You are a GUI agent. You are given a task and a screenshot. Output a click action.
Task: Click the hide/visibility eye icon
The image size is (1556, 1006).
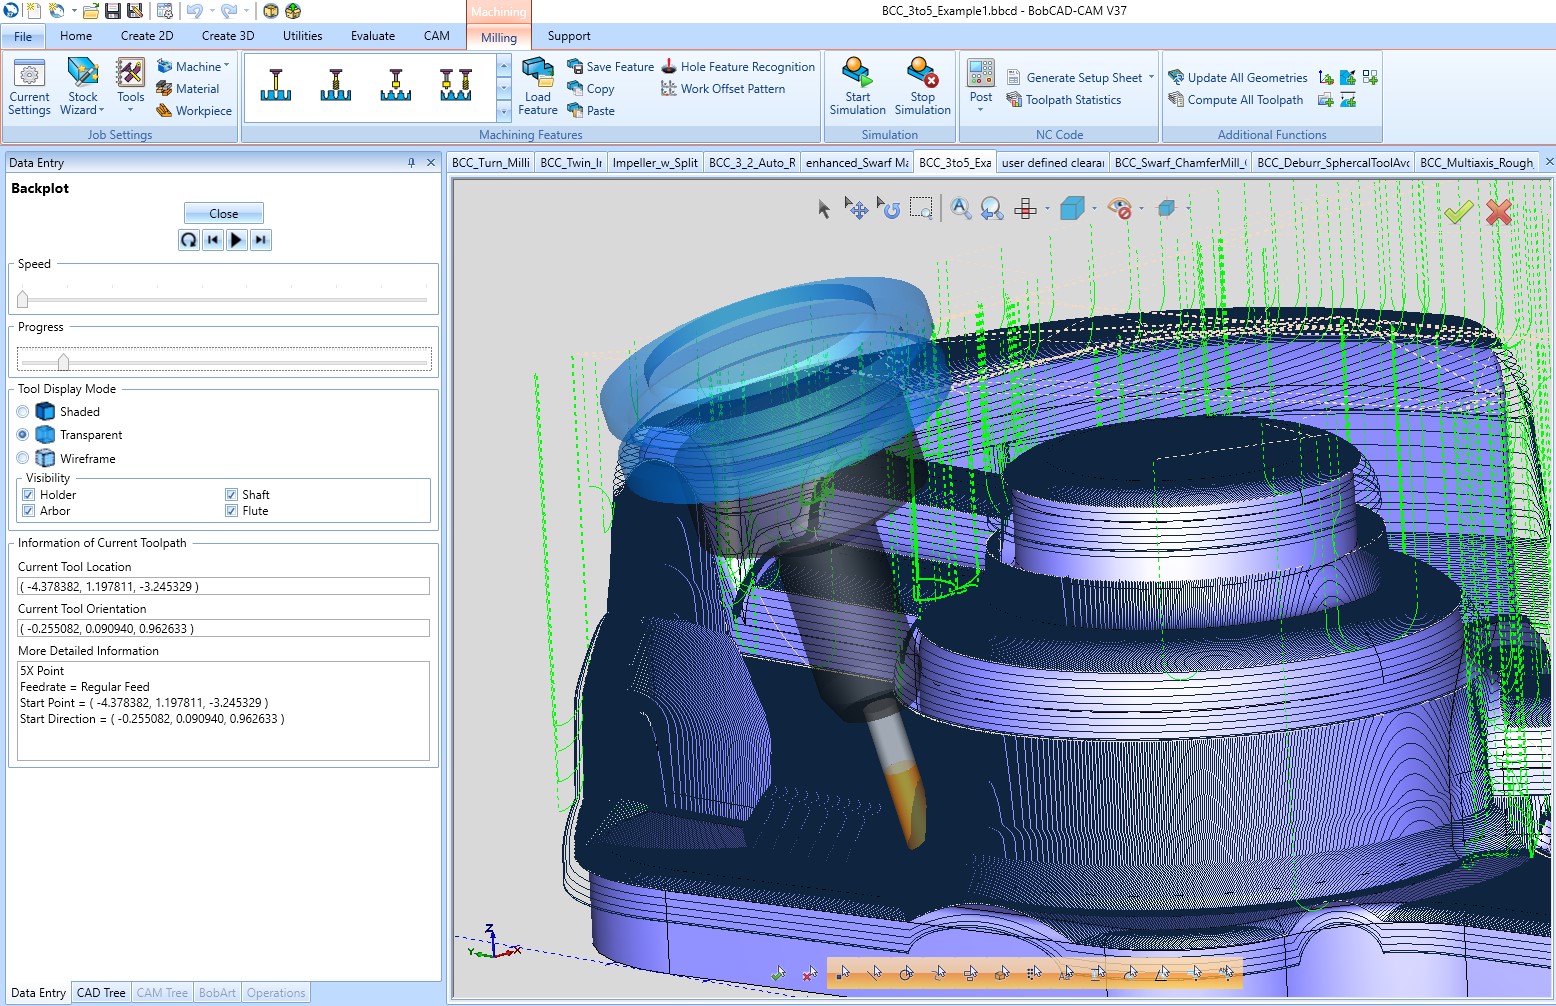(x=1119, y=208)
